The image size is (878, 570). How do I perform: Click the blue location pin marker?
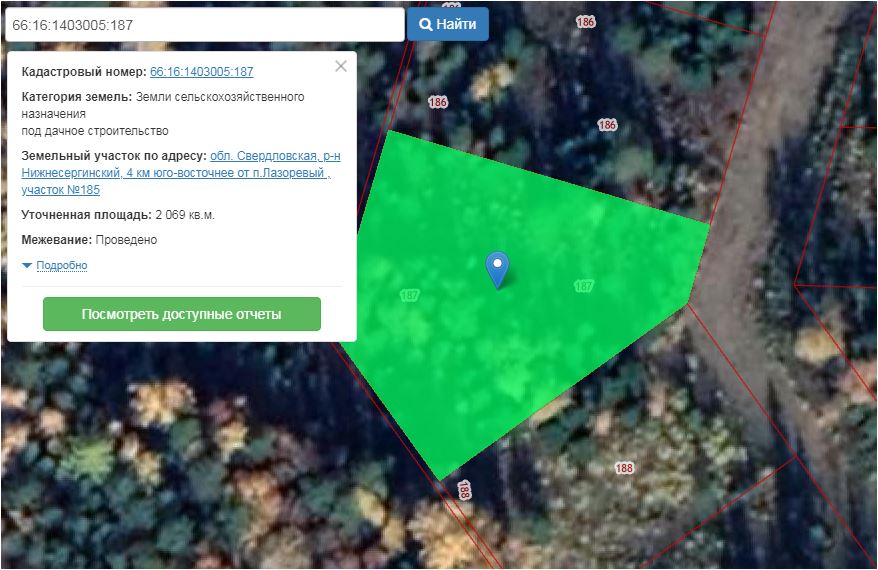[x=497, y=269]
